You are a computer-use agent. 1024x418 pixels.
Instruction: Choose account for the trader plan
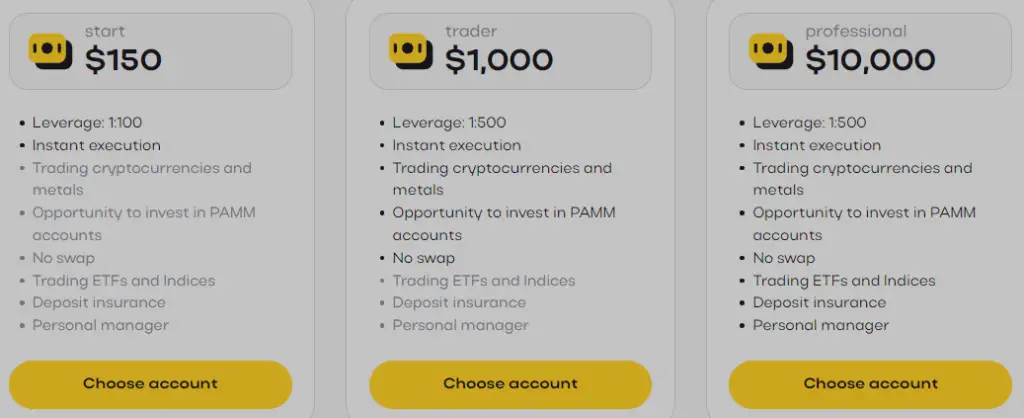pyautogui.click(x=510, y=384)
